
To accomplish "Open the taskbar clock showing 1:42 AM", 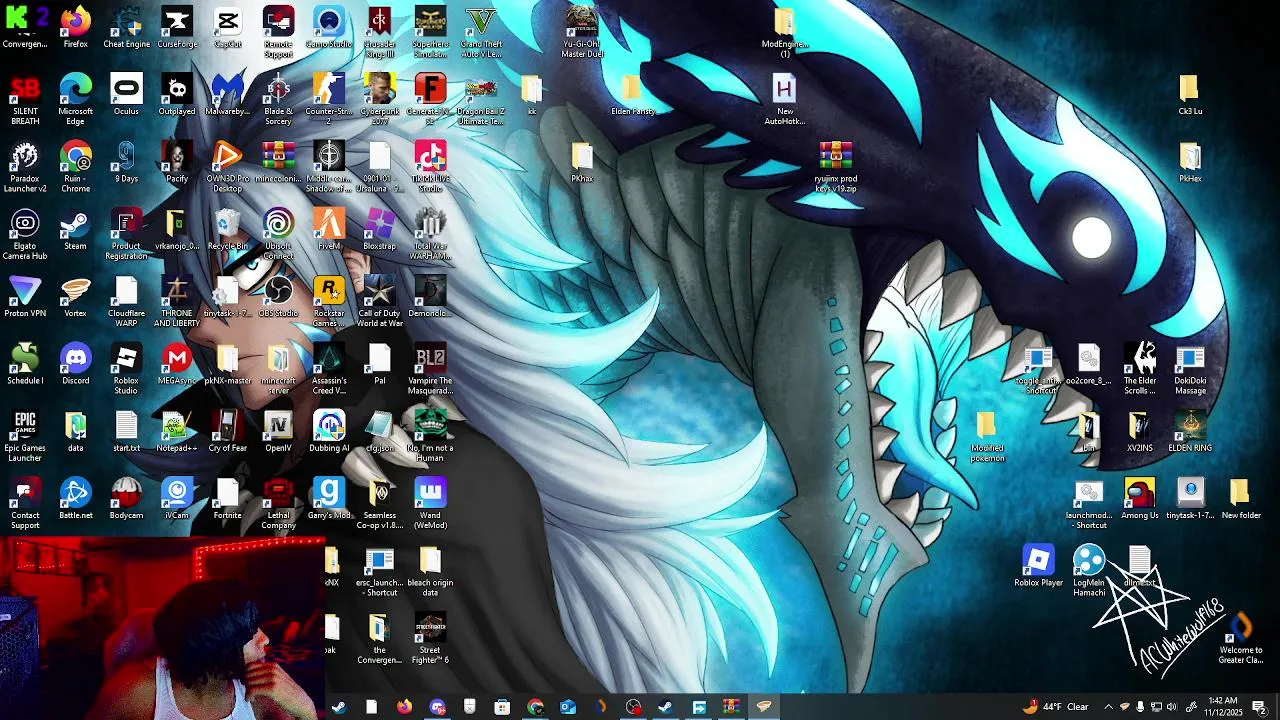I will point(1223,707).
